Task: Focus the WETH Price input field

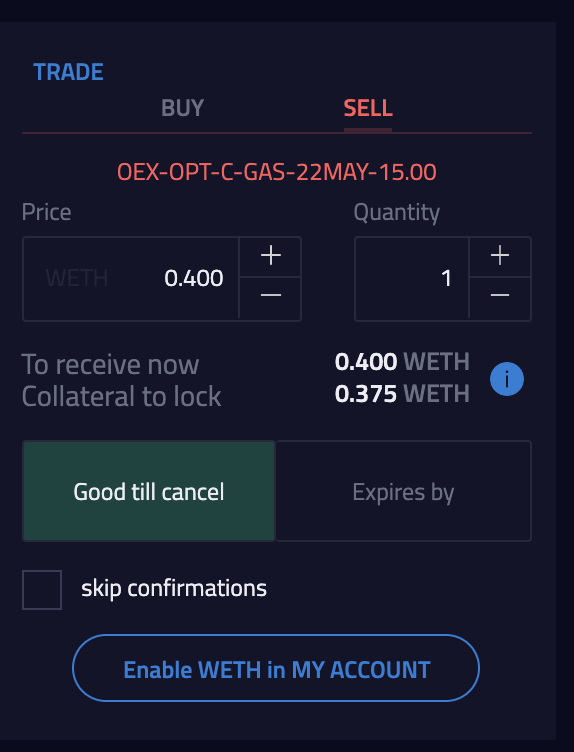Action: pyautogui.click(x=131, y=279)
